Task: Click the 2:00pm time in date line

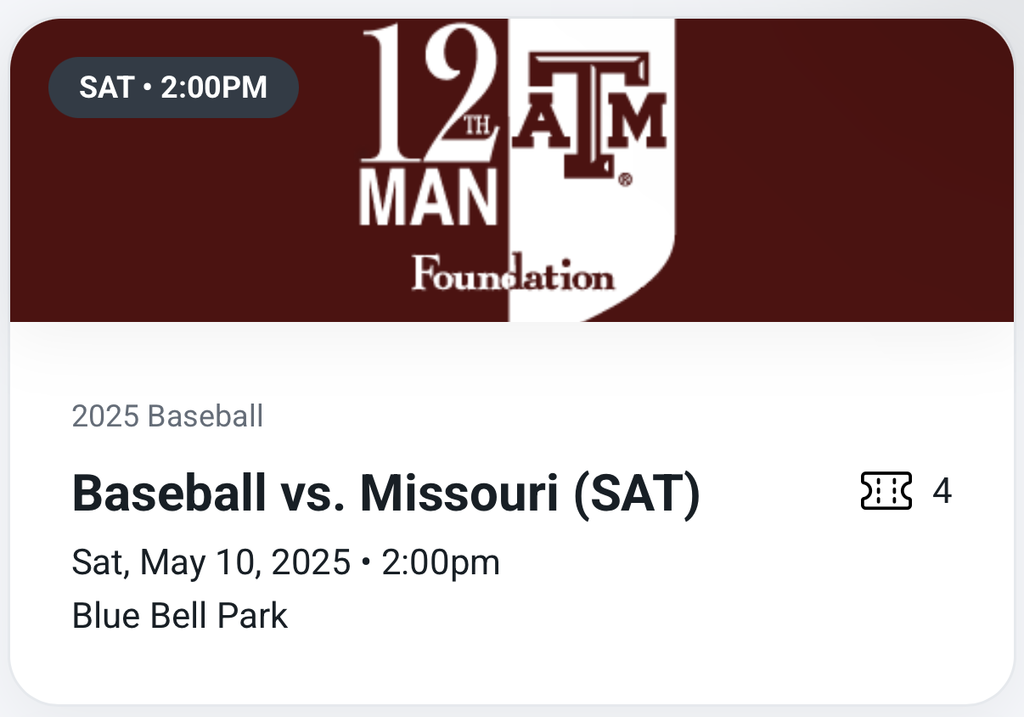Action: (x=440, y=562)
